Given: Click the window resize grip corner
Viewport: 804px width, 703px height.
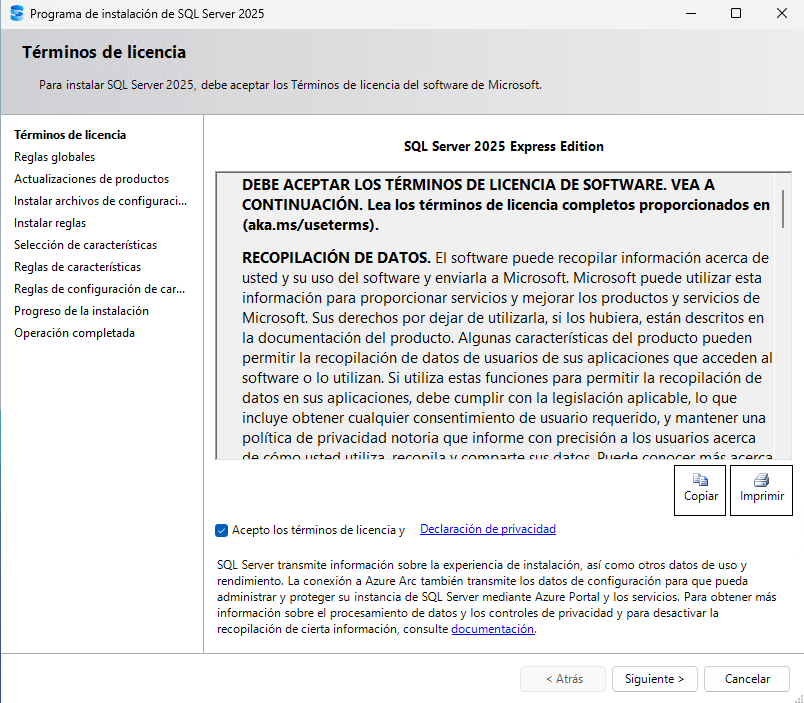Looking at the screenshot, I should click(799, 698).
